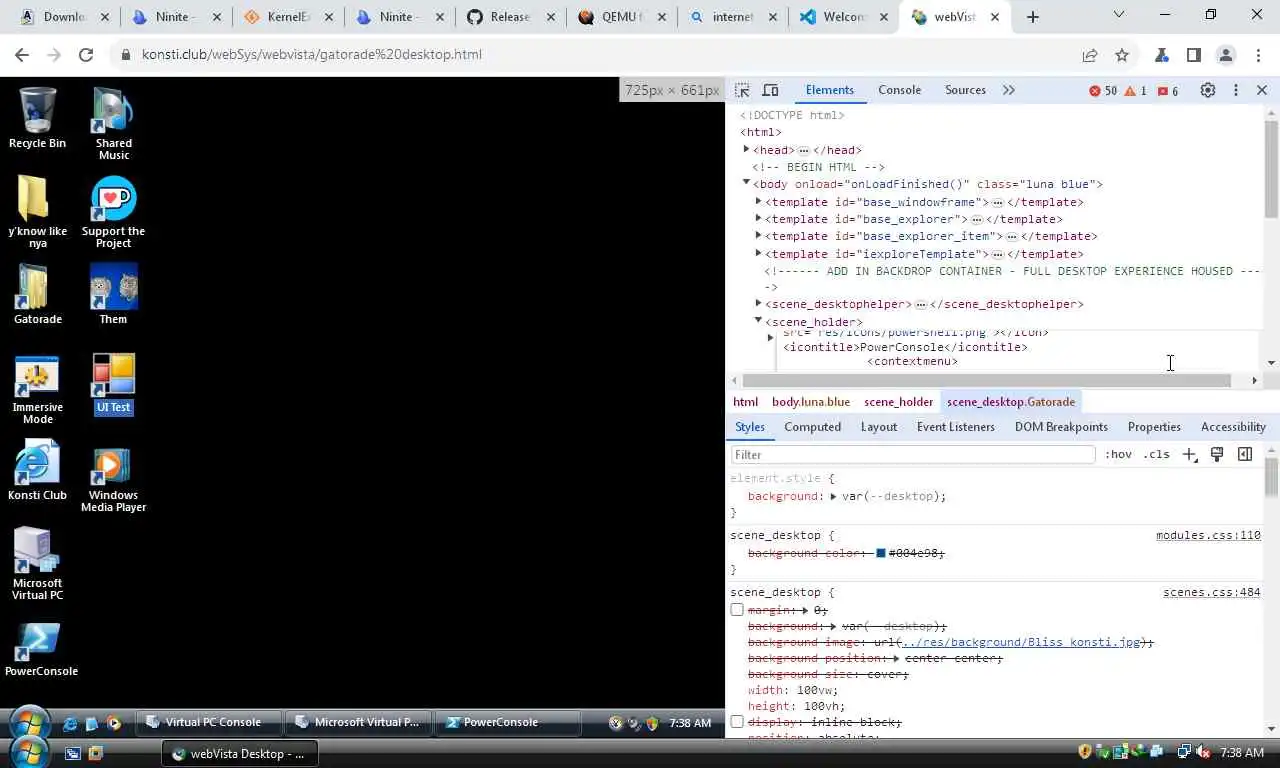Open the Recycle Bin desktop icon
1280x768 pixels.
(x=37, y=118)
